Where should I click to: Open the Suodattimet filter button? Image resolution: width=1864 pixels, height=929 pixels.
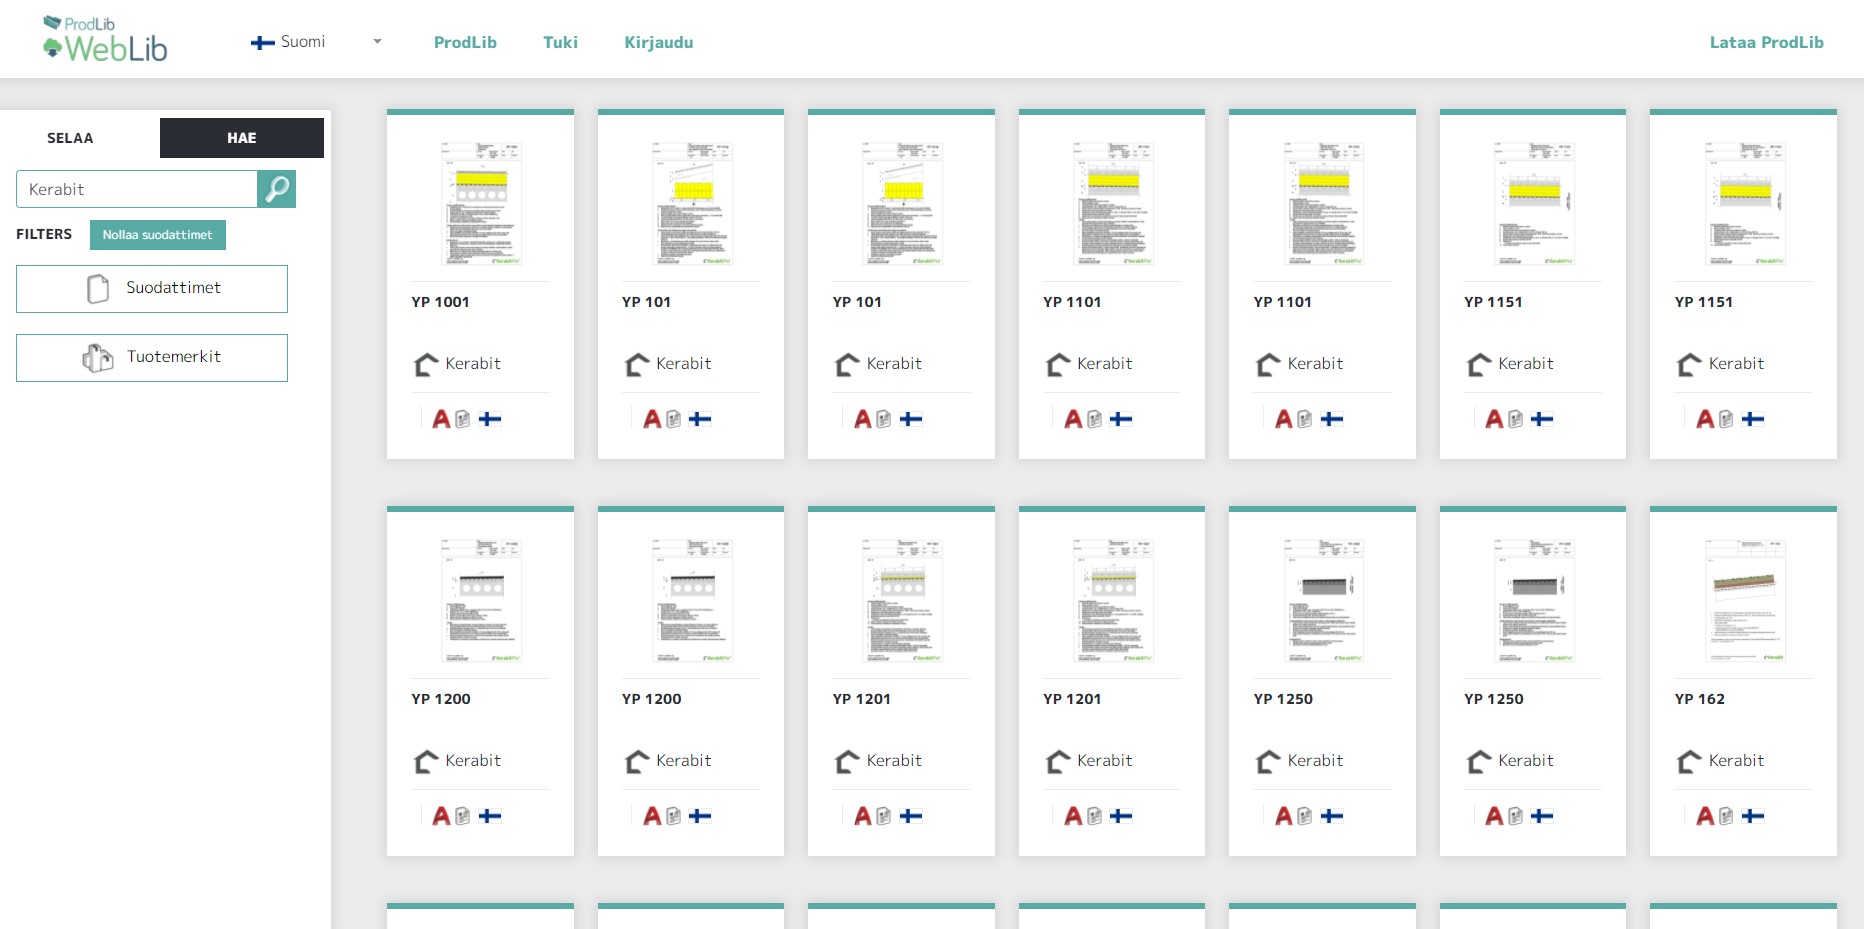tap(152, 289)
